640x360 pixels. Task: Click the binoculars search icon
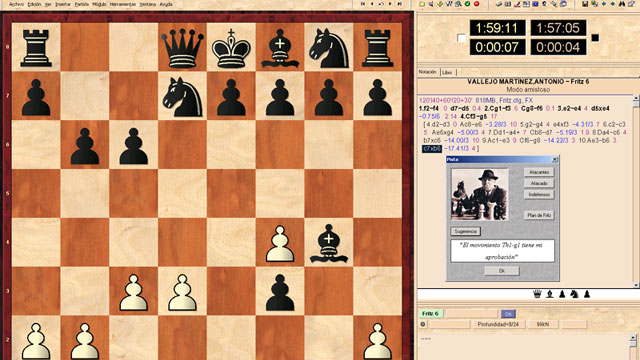(x=622, y=4)
